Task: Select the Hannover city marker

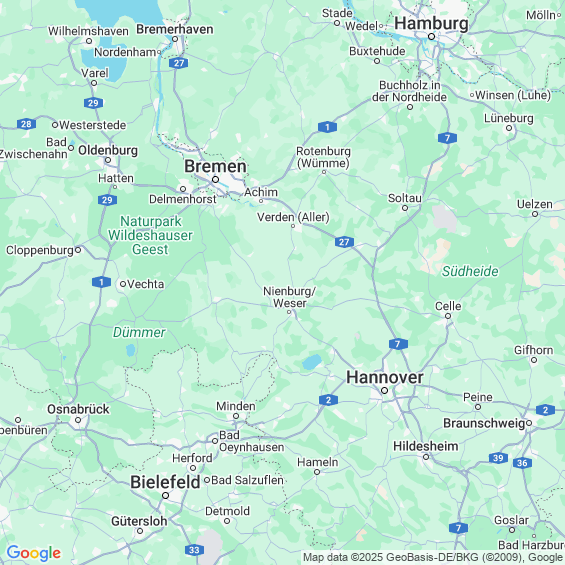Action: click(x=384, y=391)
